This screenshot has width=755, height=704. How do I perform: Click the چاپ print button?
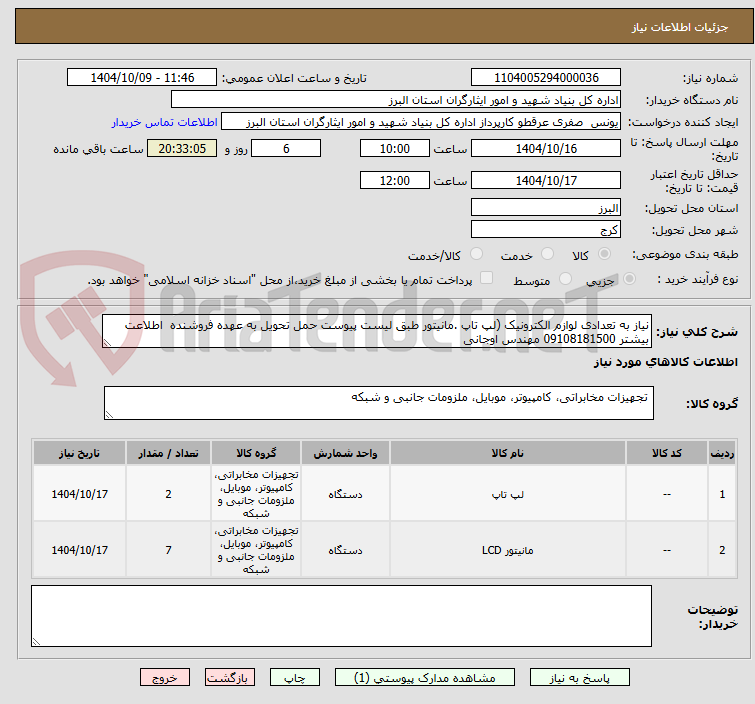295,678
